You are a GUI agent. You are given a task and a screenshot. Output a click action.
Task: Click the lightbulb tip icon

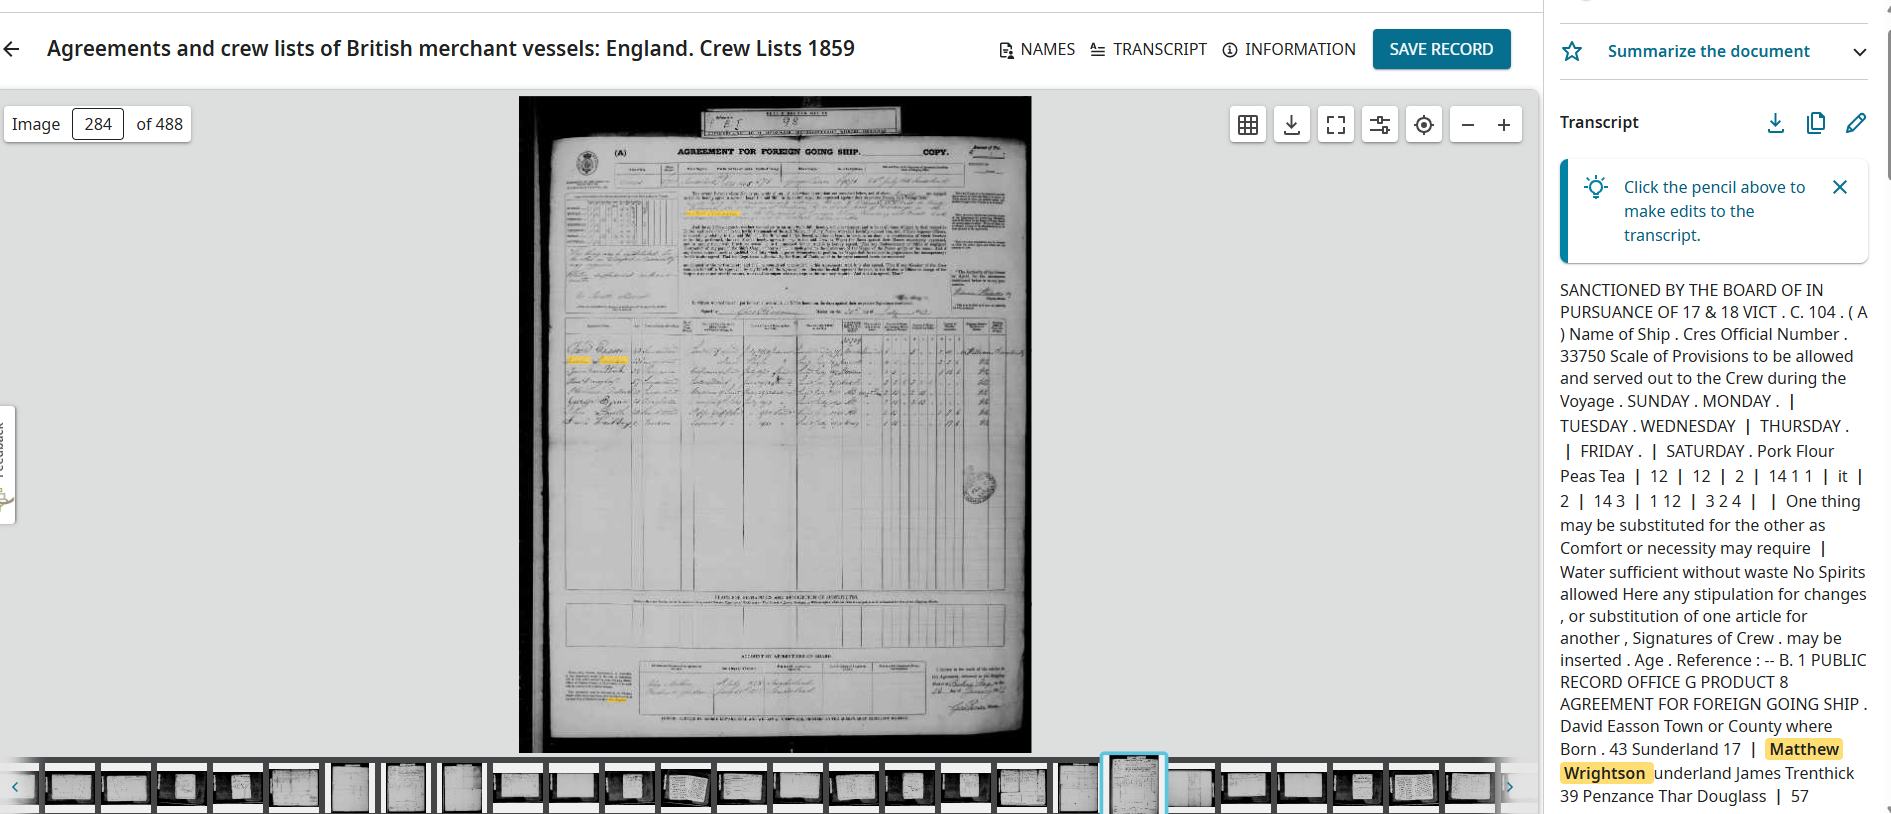tap(1596, 187)
